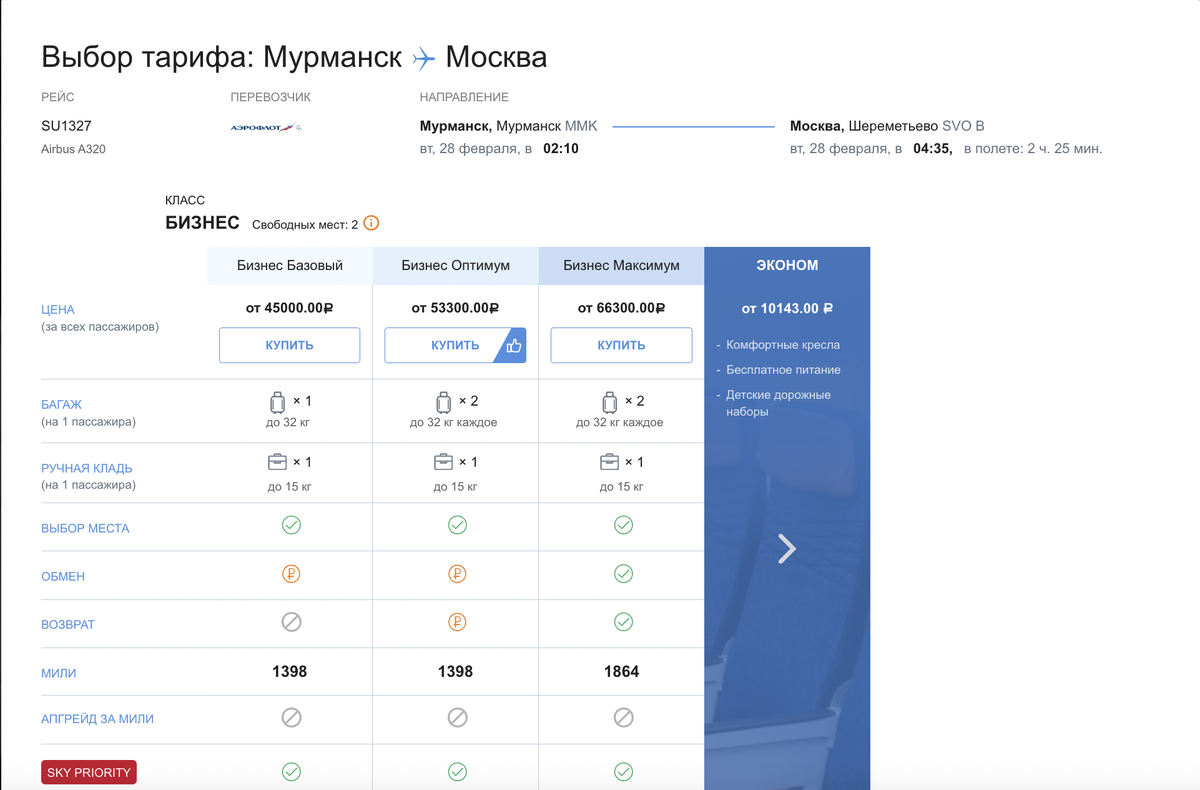This screenshot has width=1200, height=790.
Task: Buy the Бизнес Базовый fare for 45000
Action: click(290, 345)
